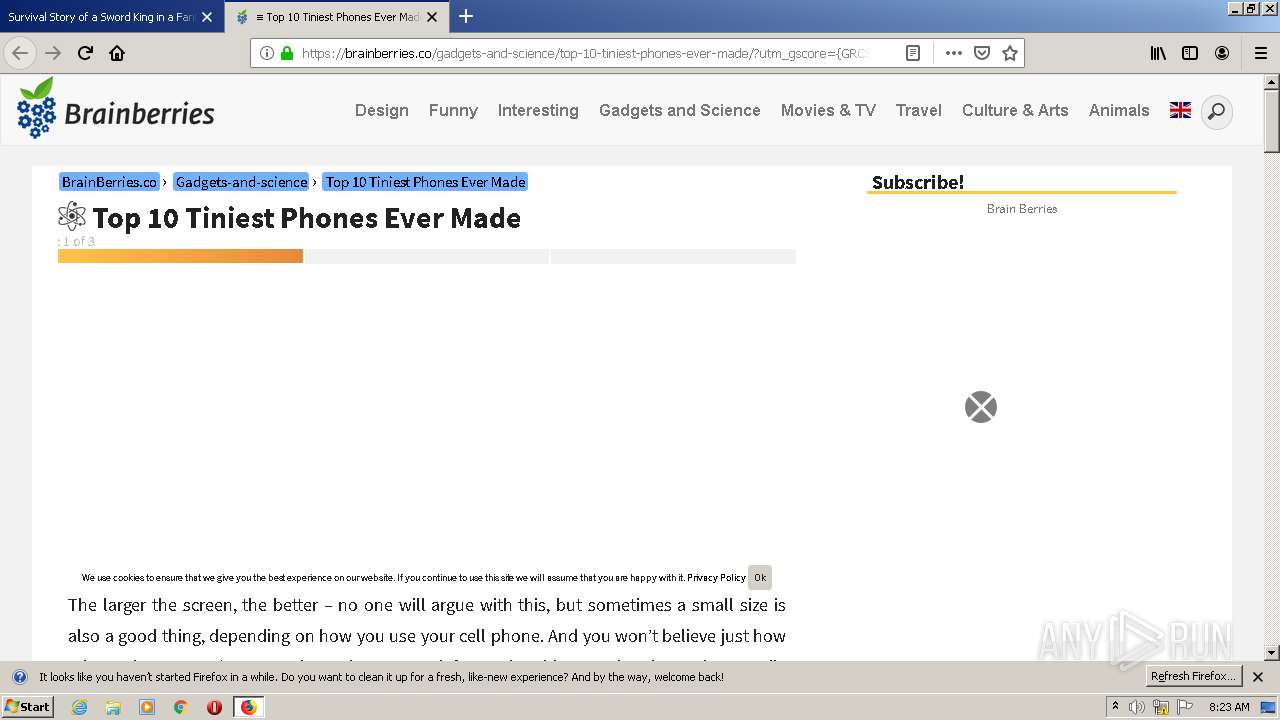Image resolution: width=1280 pixels, height=720 pixels.
Task: Open the Action Center flag tray icon
Action: click(1185, 707)
